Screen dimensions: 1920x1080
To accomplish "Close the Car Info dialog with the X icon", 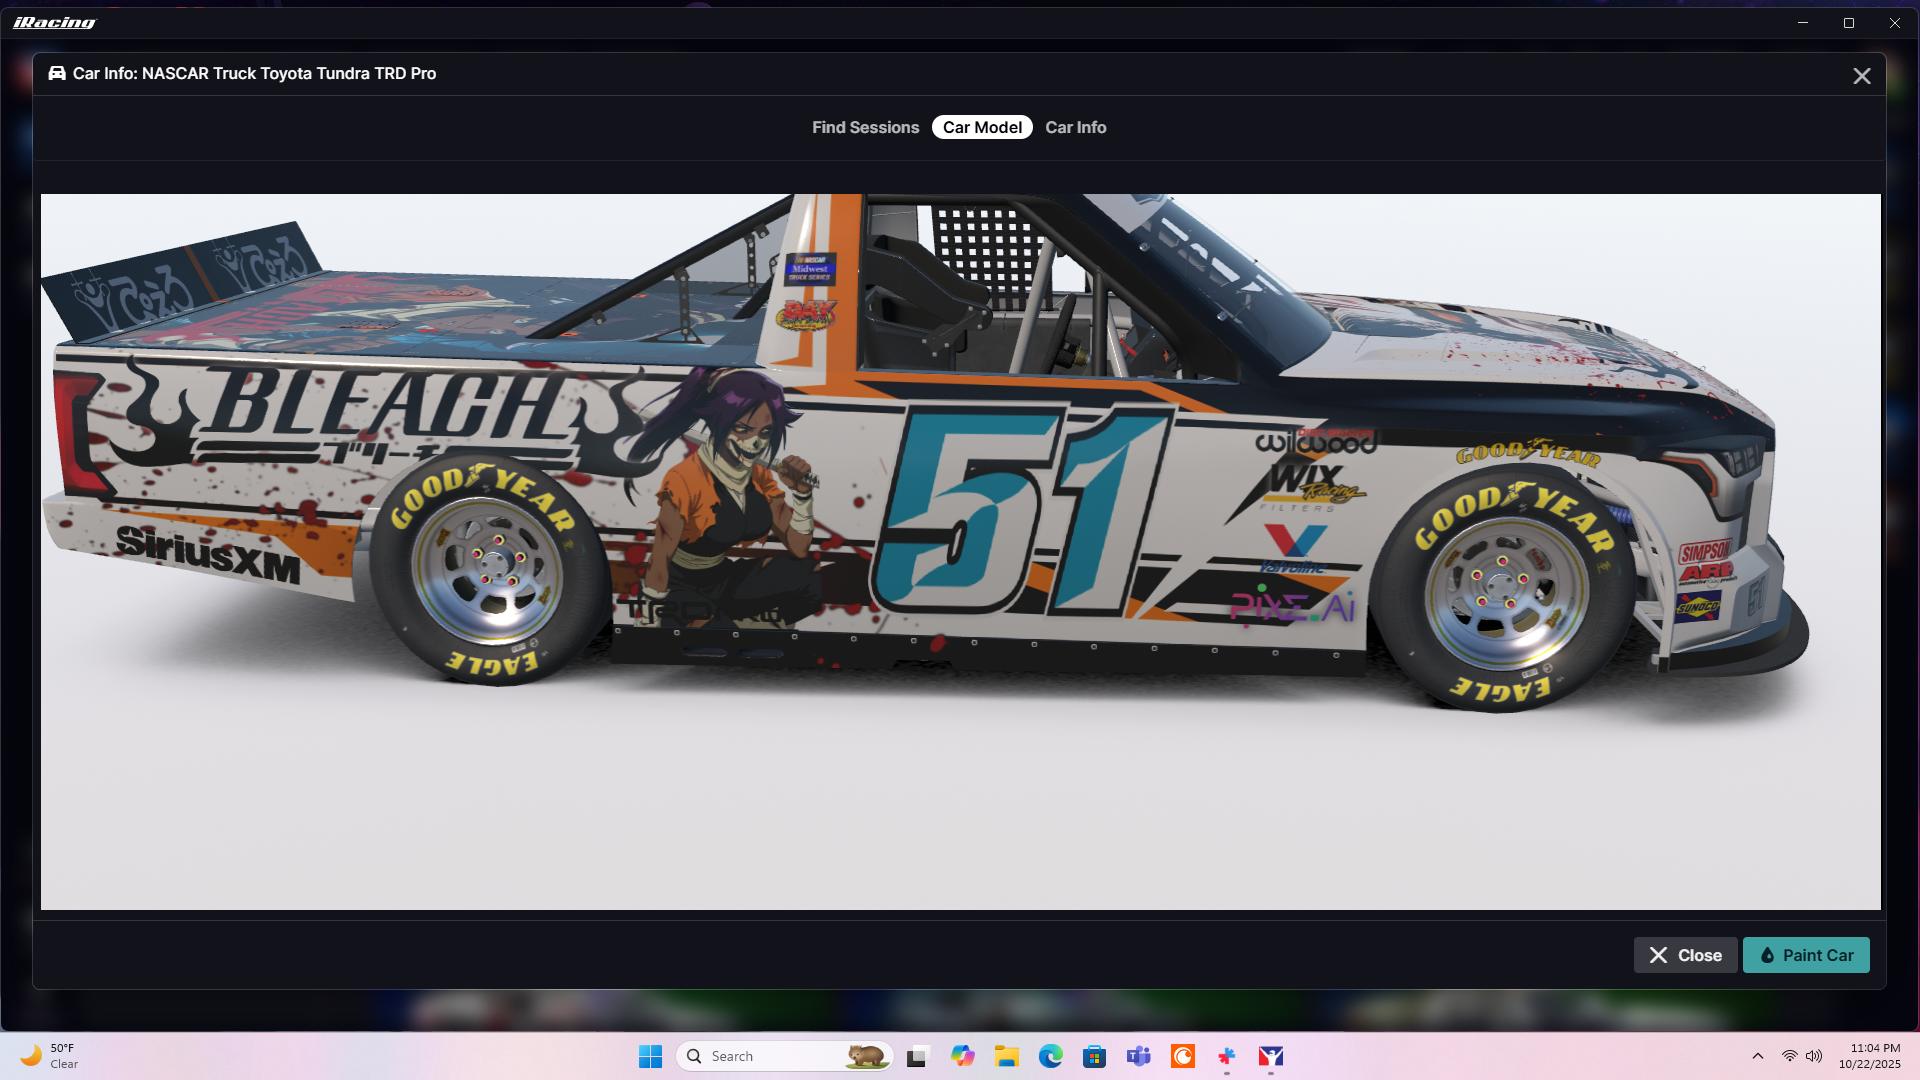I will (1861, 76).
